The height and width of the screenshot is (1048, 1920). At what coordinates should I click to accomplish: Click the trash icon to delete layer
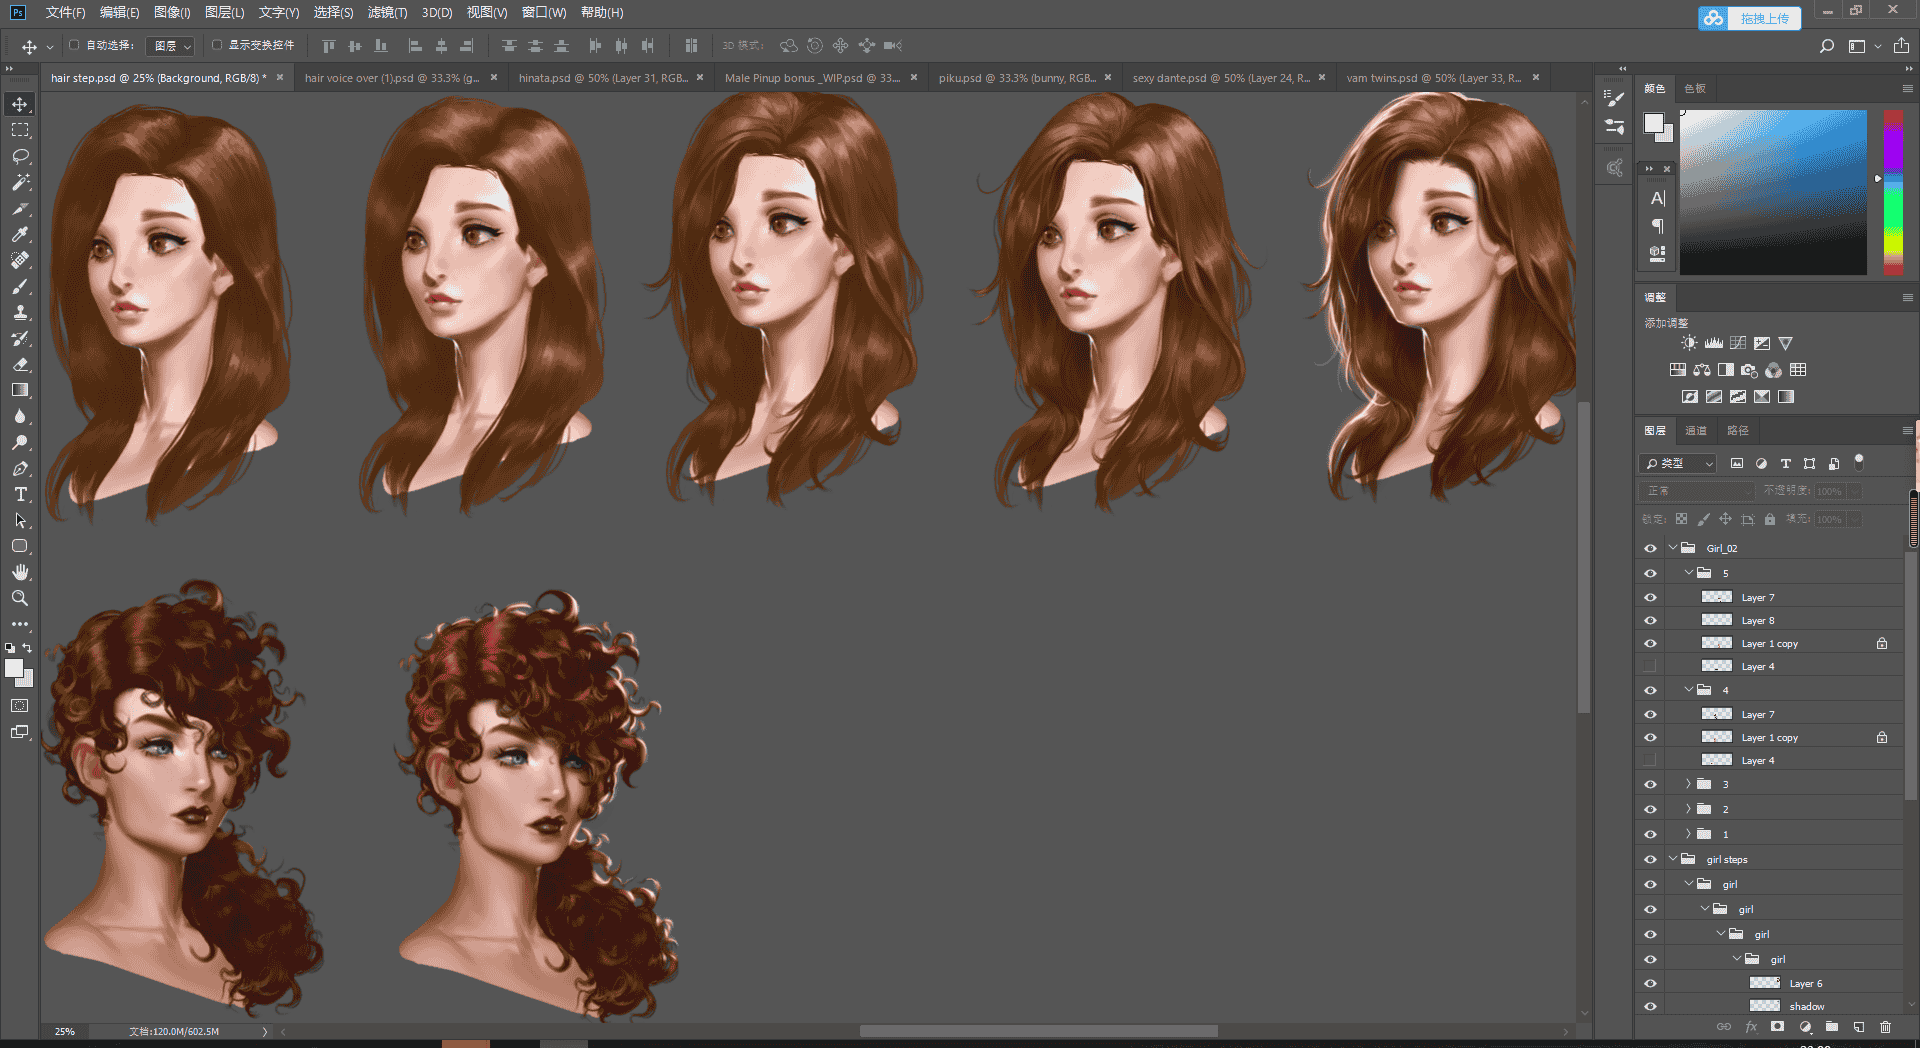click(1885, 1027)
